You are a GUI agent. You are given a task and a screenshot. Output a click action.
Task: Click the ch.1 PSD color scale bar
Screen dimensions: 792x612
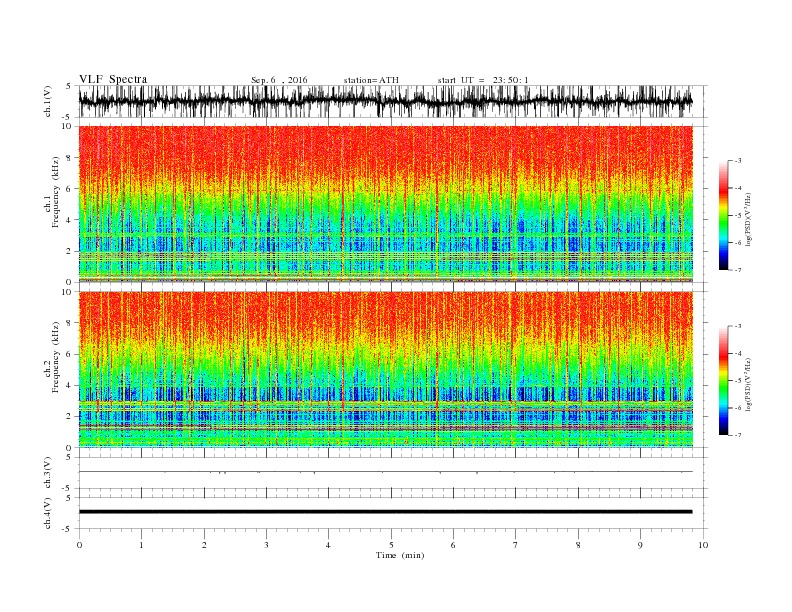(723, 216)
